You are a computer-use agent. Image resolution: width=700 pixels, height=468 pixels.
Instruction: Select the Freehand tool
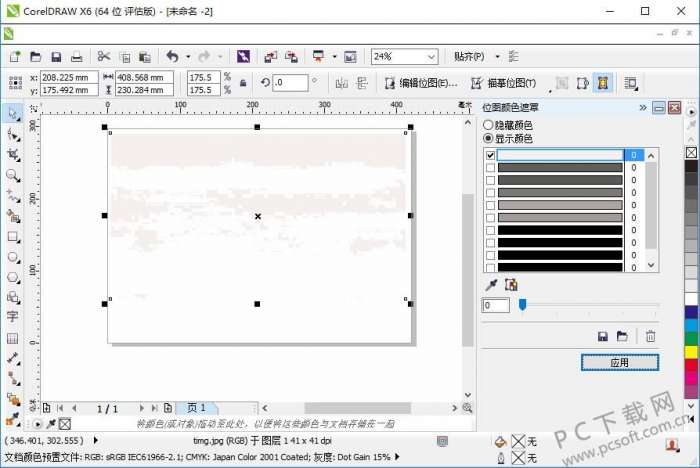click(13, 196)
